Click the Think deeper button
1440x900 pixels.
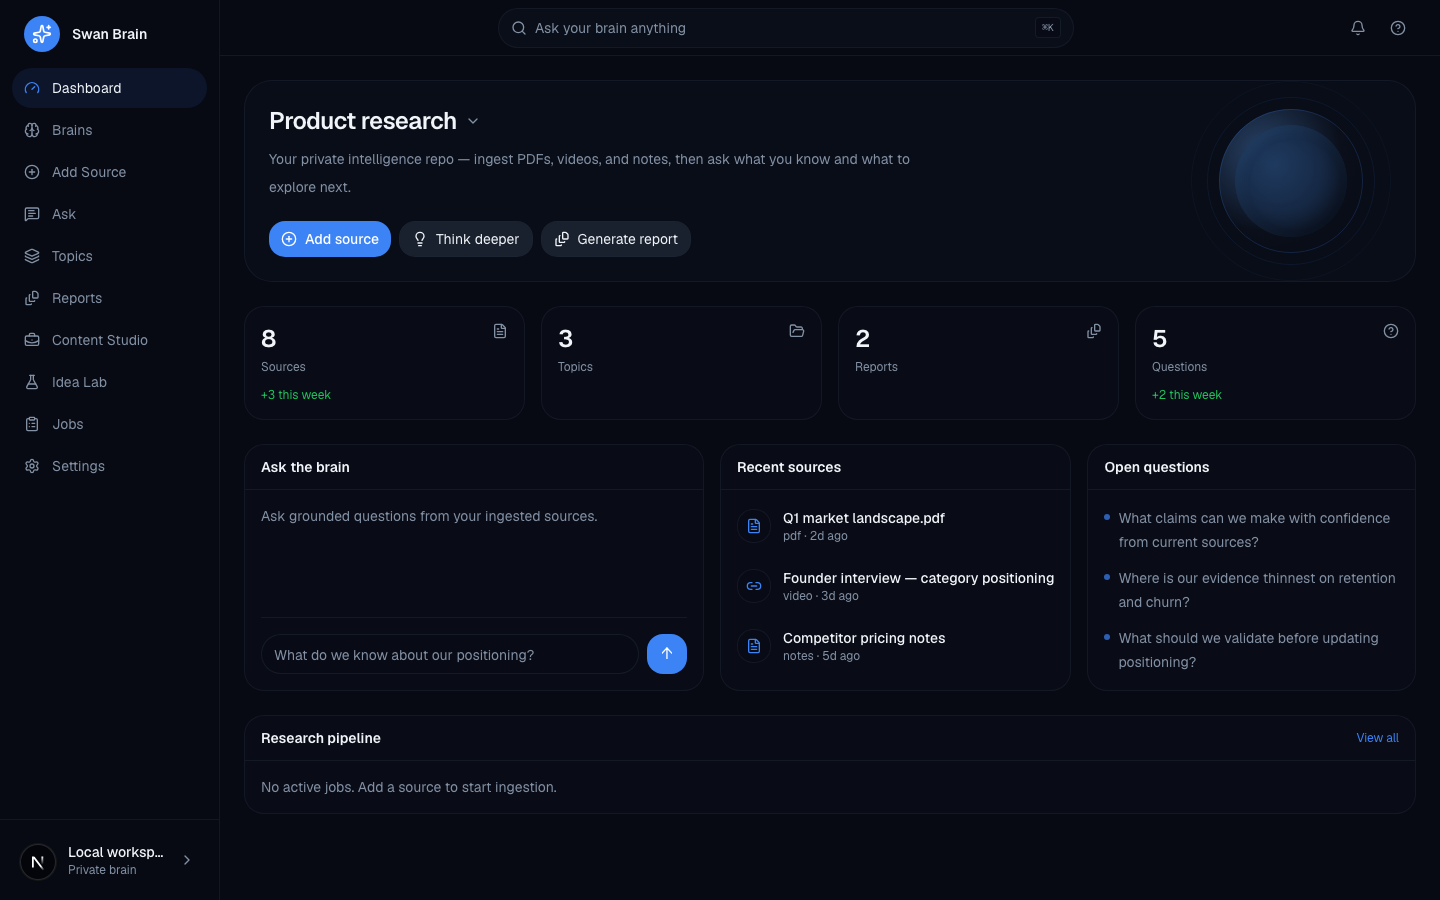tap(466, 239)
